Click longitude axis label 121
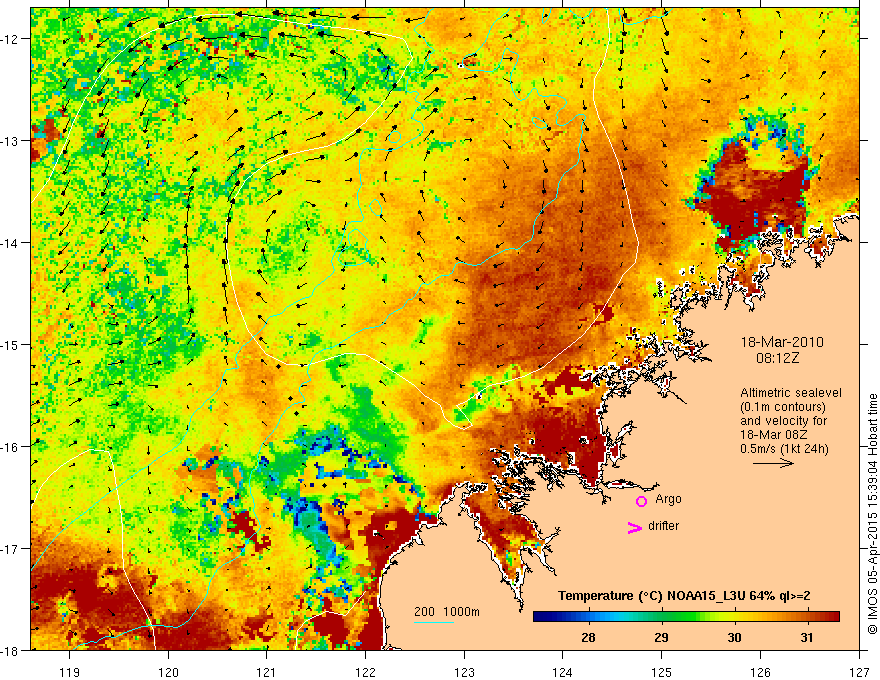This screenshot has height=680, width=880. (267, 672)
